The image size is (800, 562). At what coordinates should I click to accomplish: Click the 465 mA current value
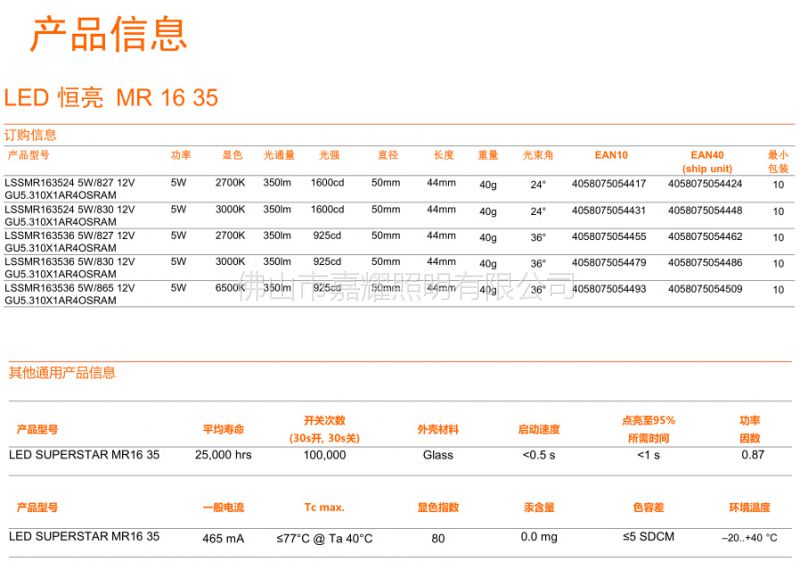click(223, 539)
